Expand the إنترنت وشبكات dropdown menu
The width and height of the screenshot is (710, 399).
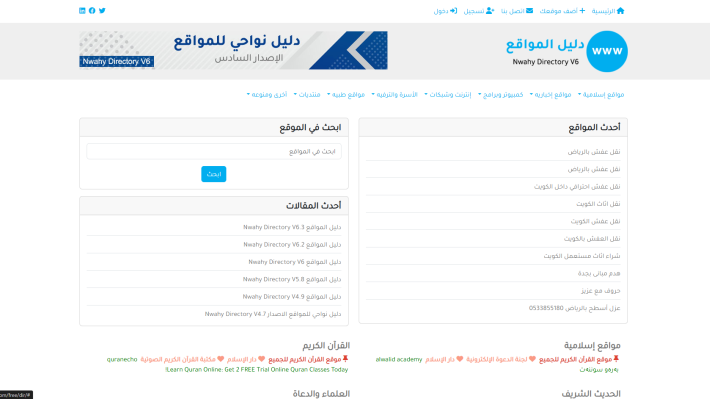(448, 94)
